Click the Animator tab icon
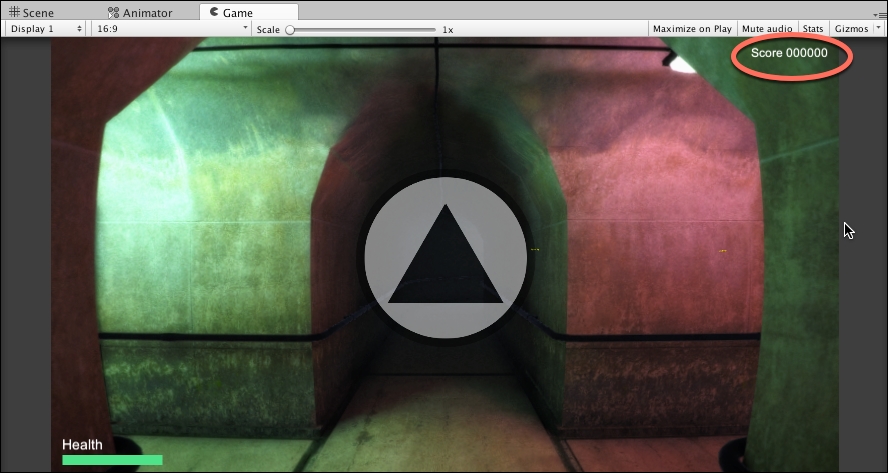This screenshot has height=473, width=888. pos(114,12)
